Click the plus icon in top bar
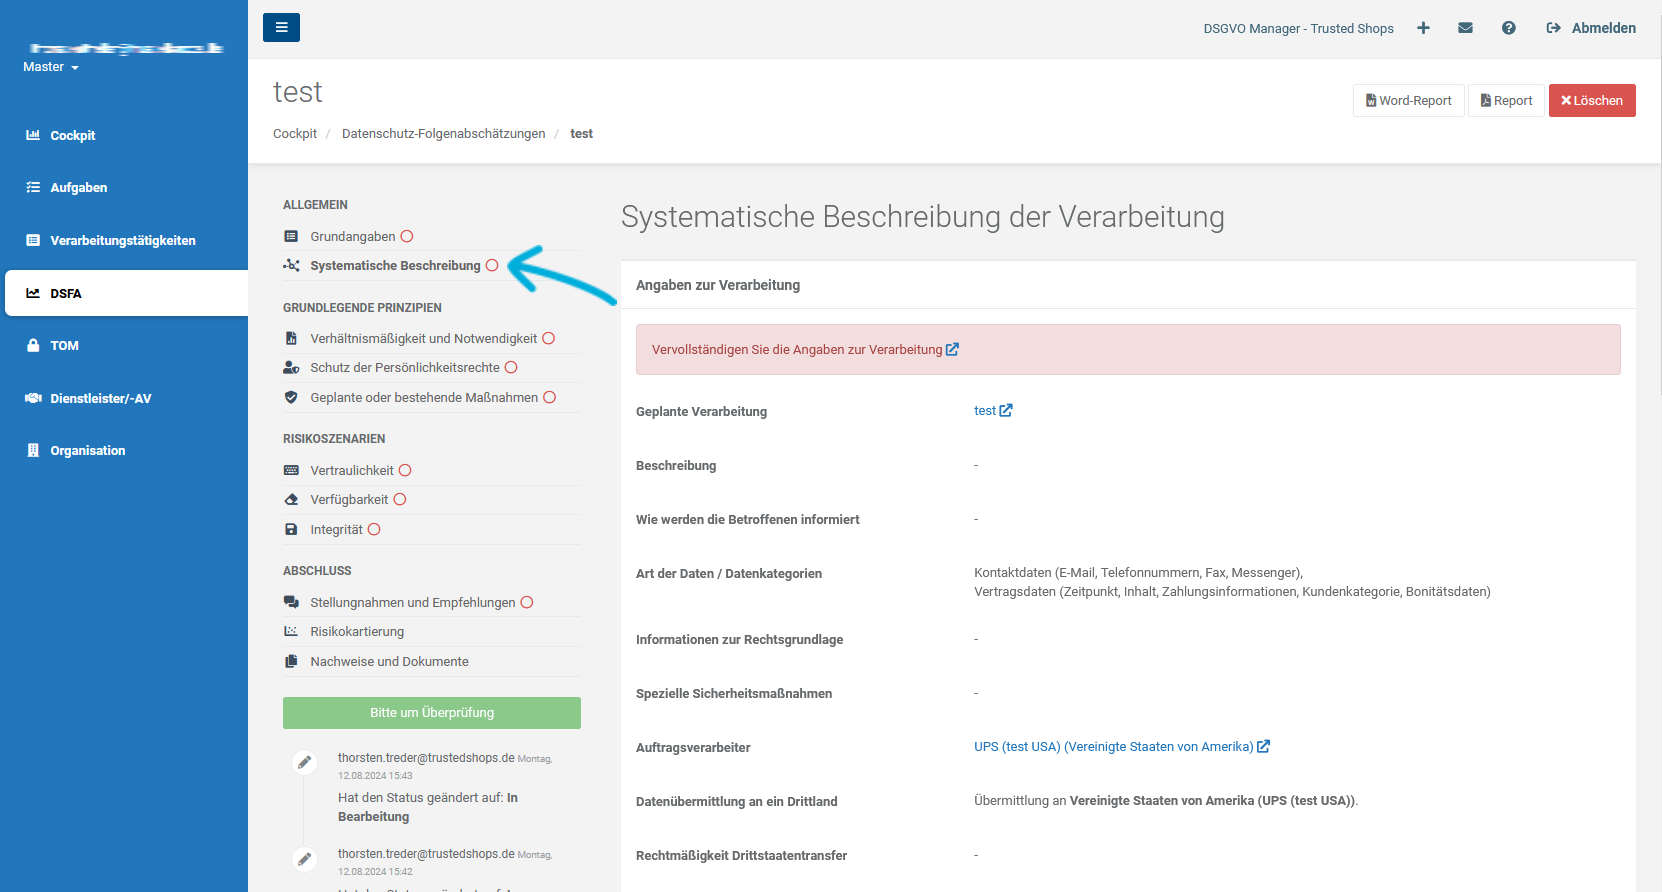The width and height of the screenshot is (1662, 892). (x=1423, y=28)
